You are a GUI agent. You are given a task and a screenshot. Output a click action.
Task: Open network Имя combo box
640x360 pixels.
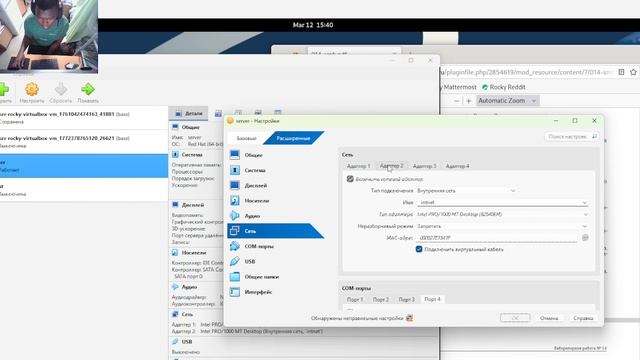tap(502, 202)
